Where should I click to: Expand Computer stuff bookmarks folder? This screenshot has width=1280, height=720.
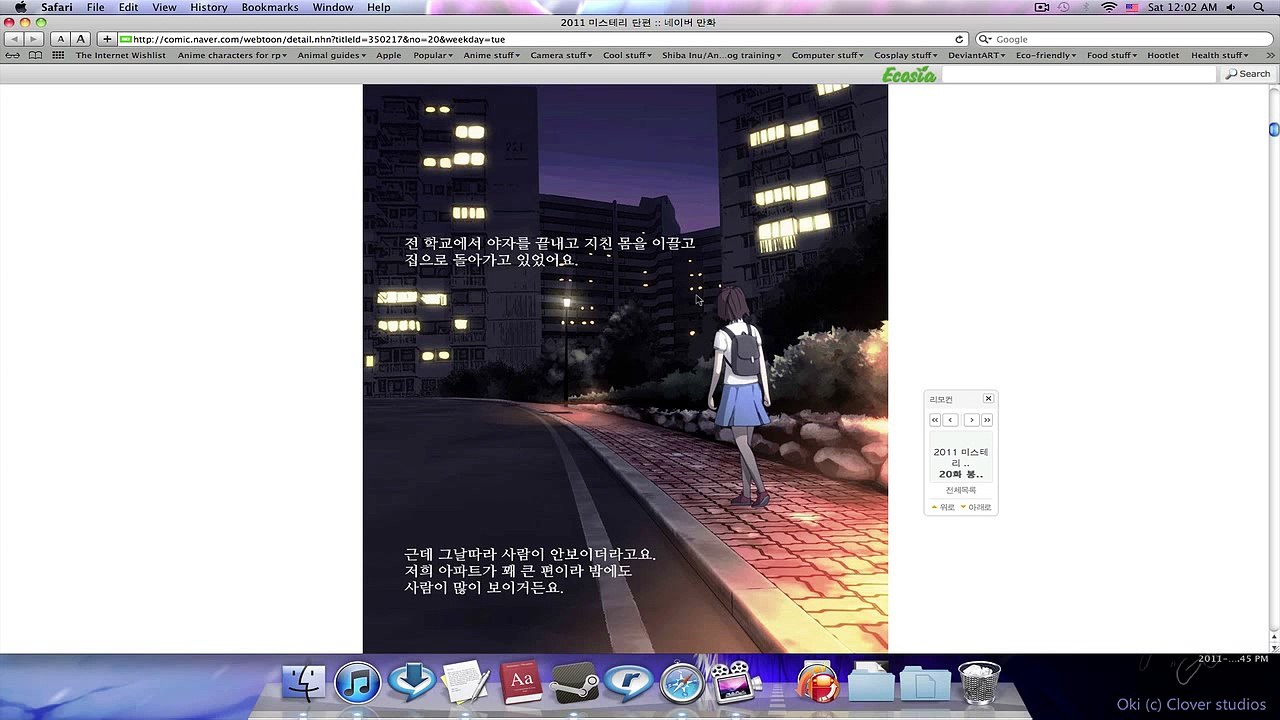coord(828,55)
